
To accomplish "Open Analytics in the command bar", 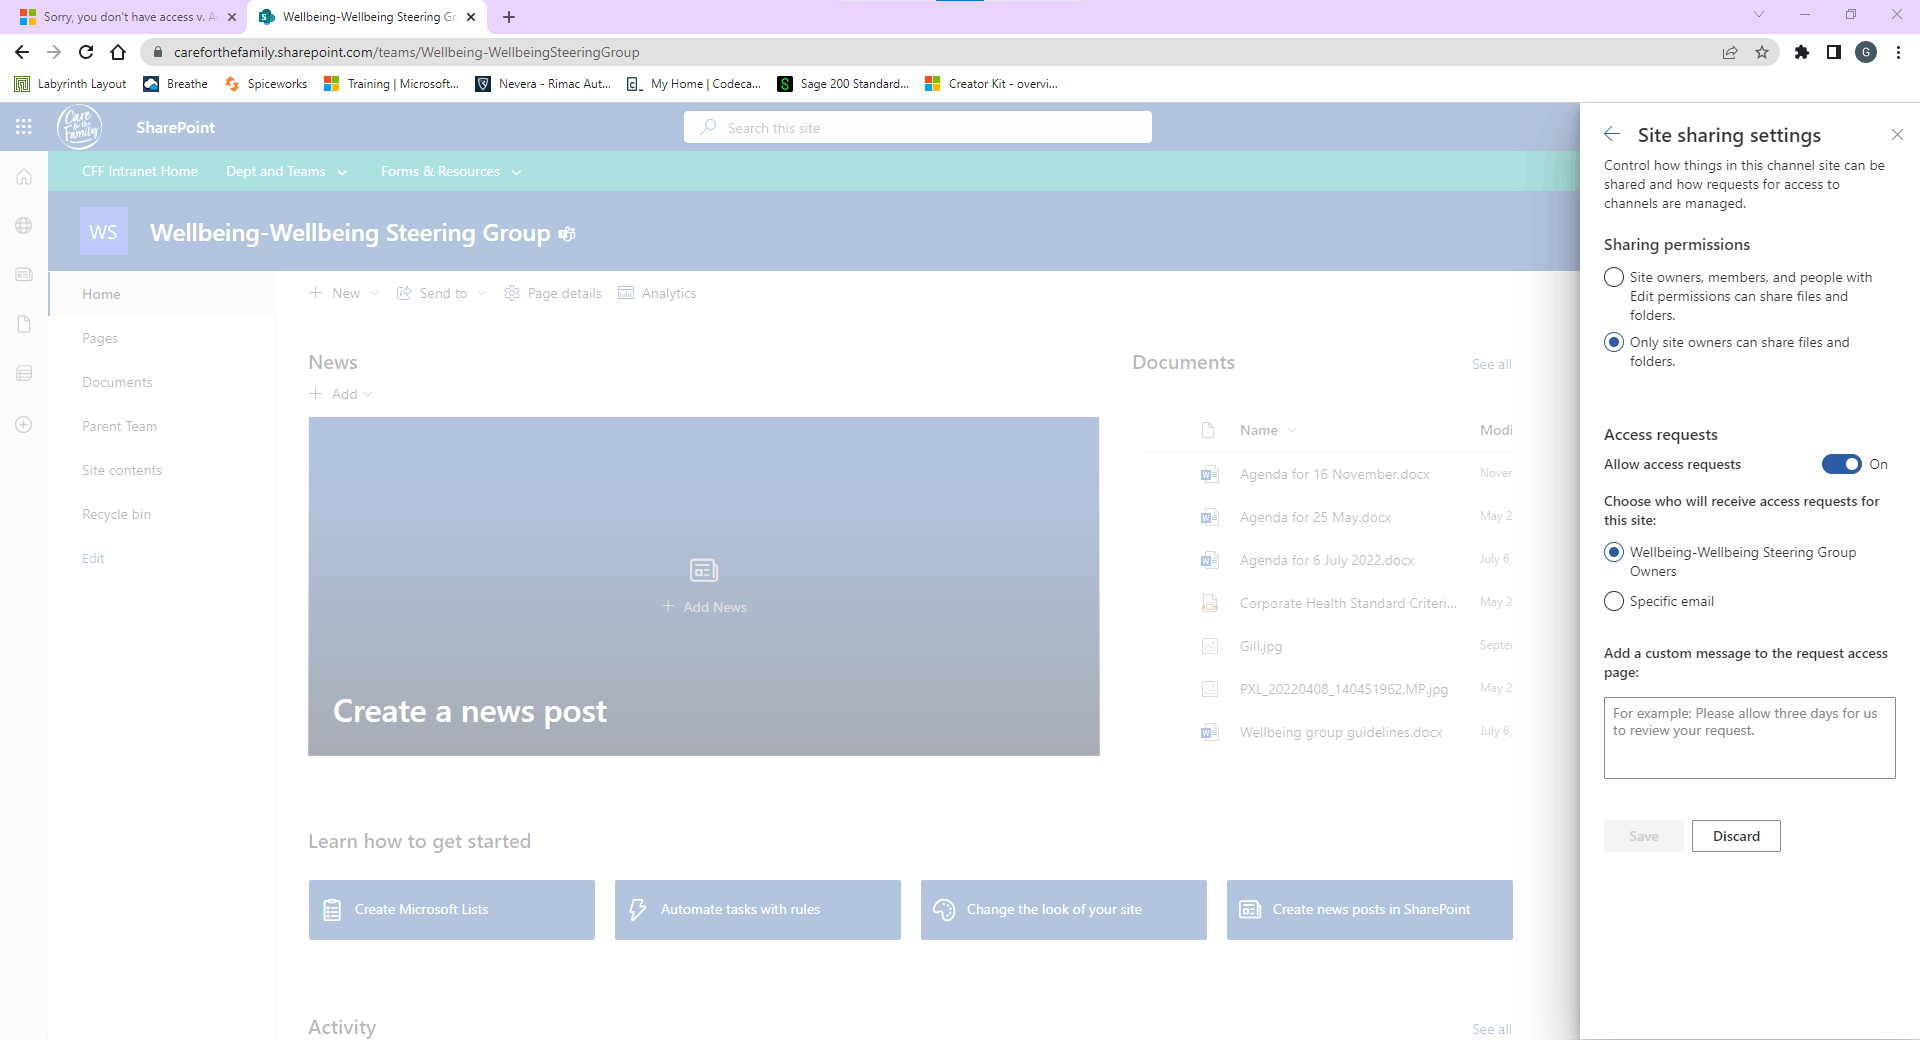I will [x=657, y=293].
